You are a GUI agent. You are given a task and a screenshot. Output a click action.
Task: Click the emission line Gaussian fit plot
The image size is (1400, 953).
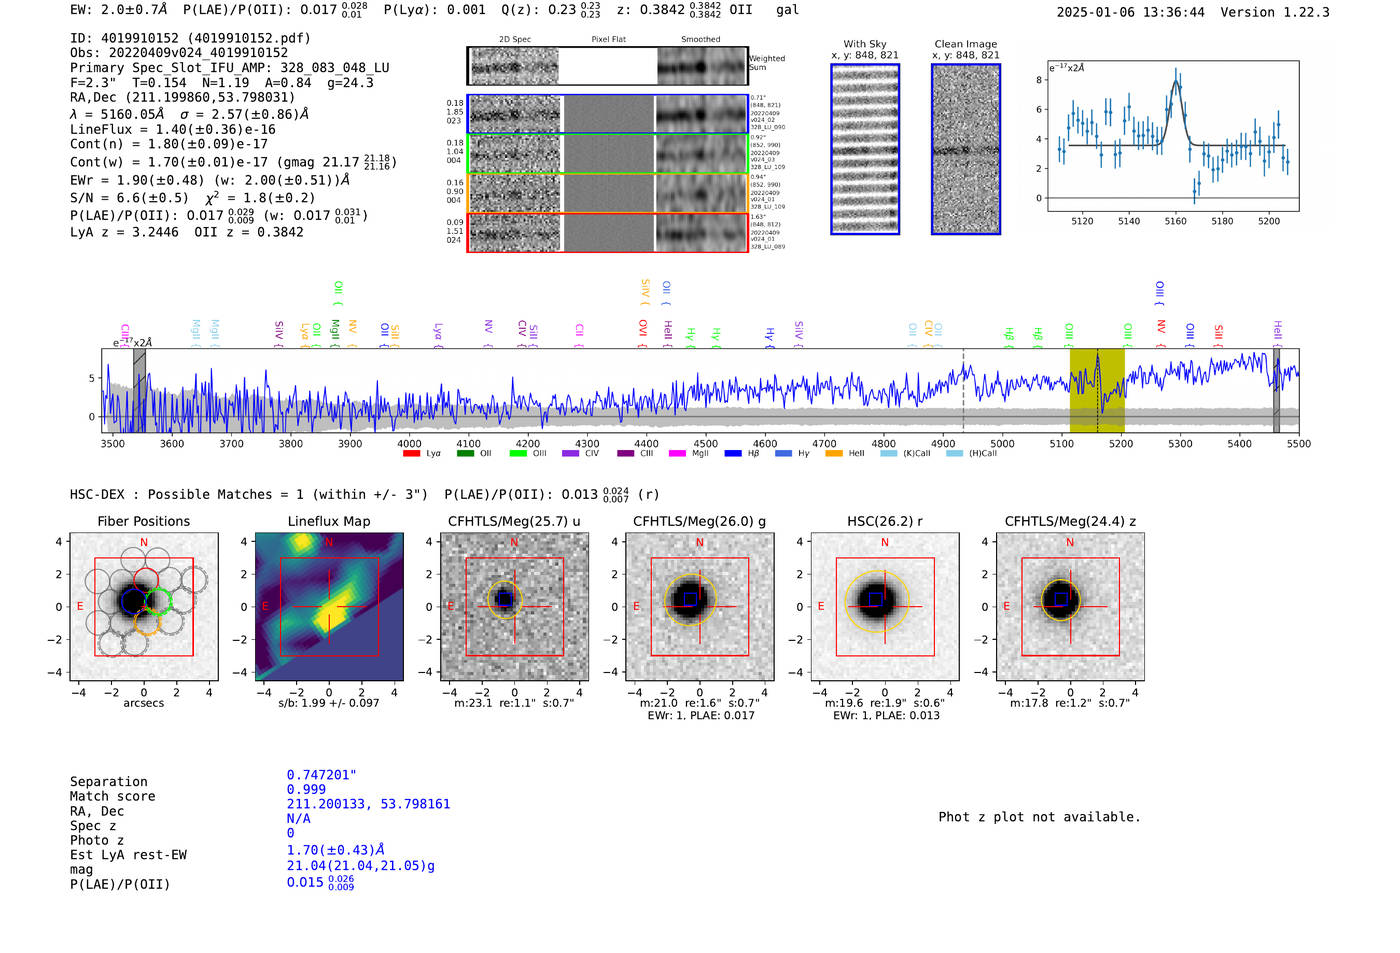pos(1172,136)
